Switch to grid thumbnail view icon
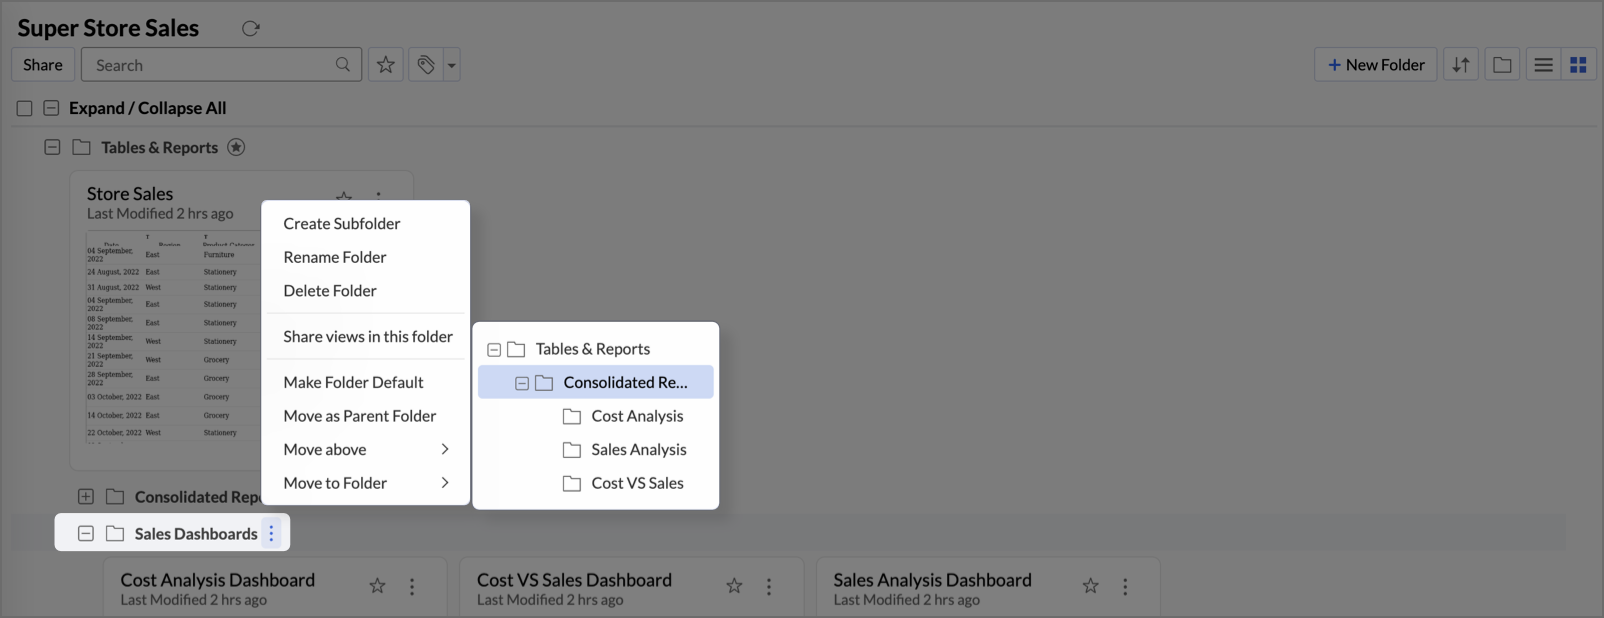 click(x=1578, y=65)
